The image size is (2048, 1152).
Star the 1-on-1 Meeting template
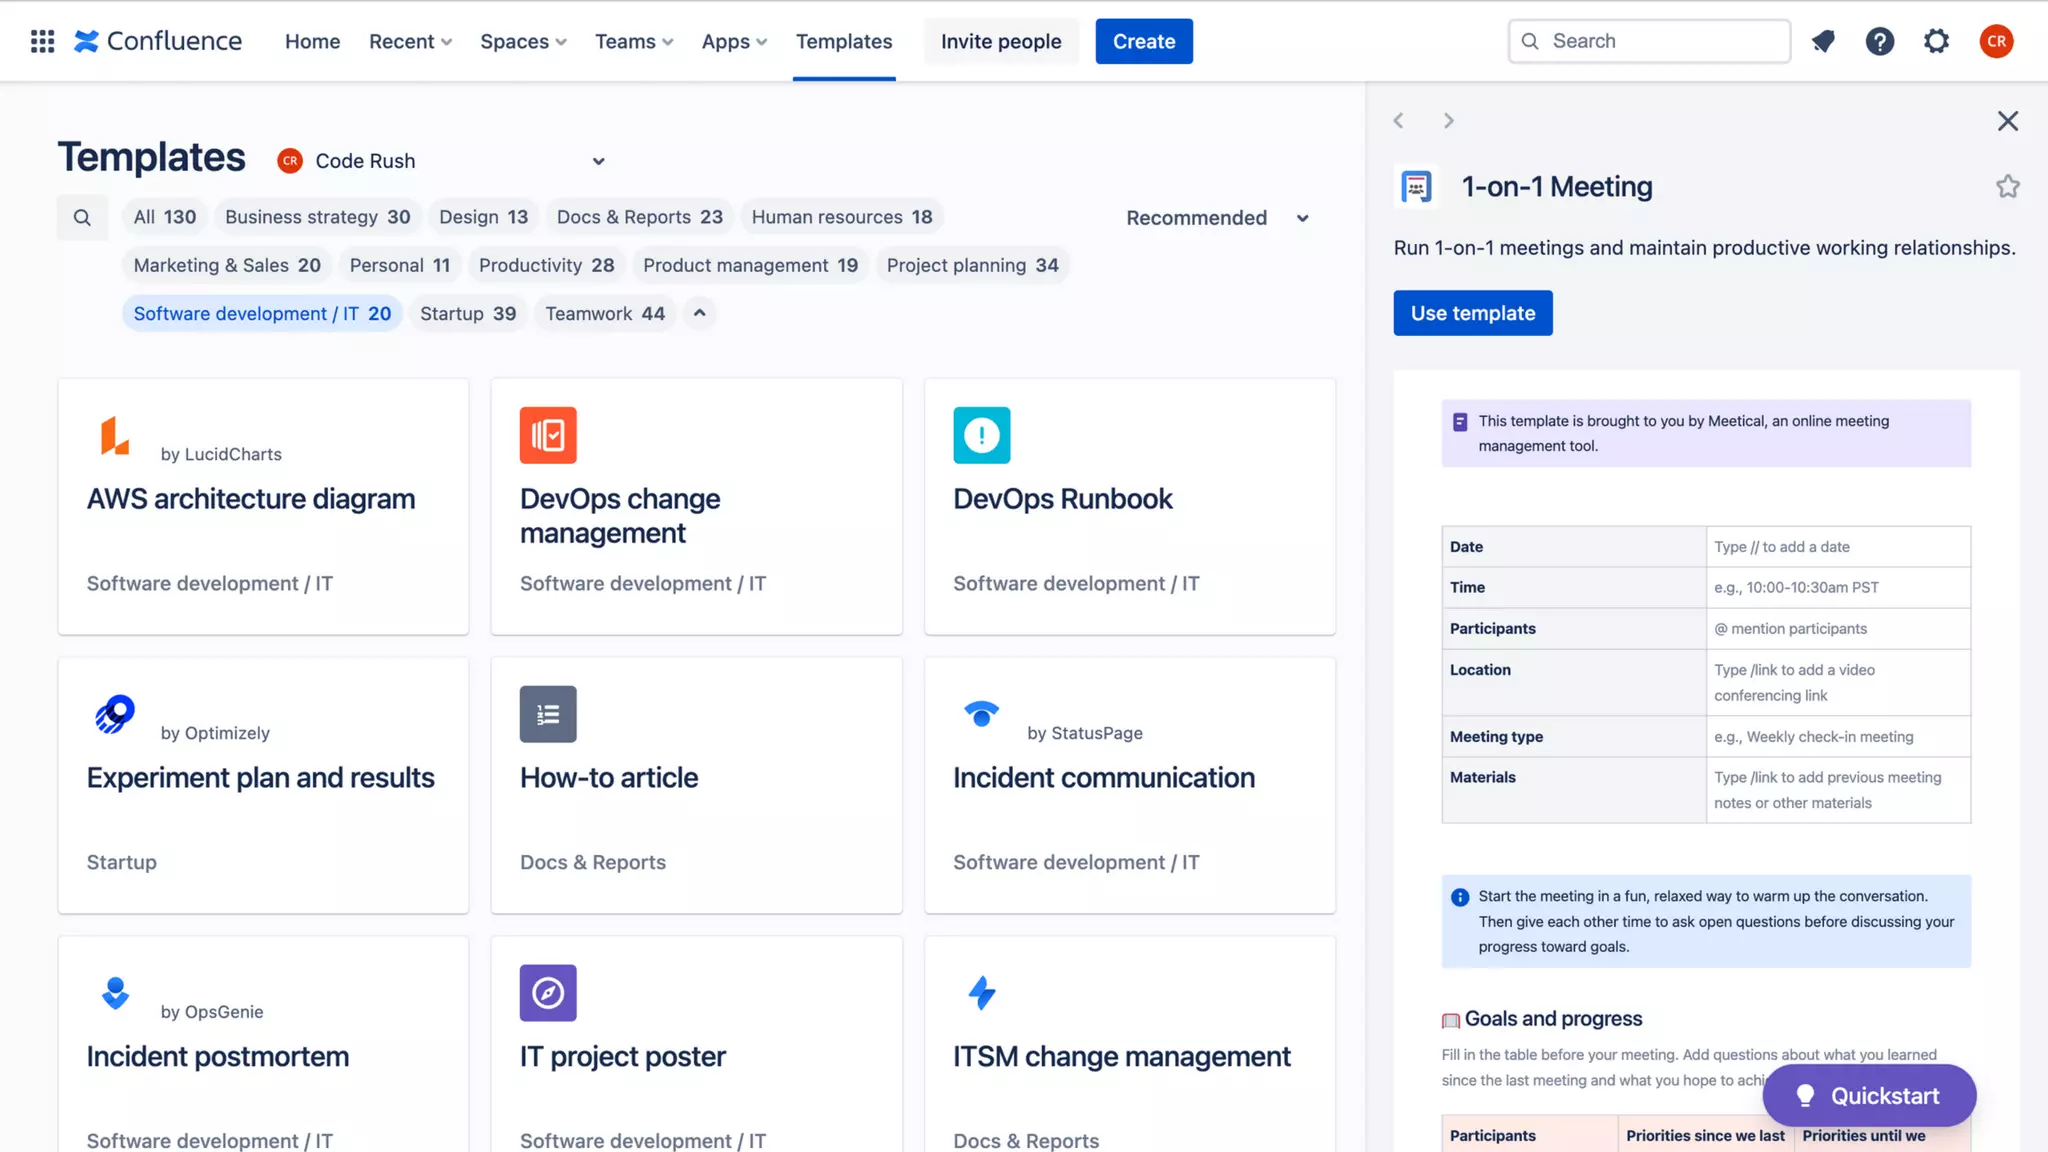2007,187
